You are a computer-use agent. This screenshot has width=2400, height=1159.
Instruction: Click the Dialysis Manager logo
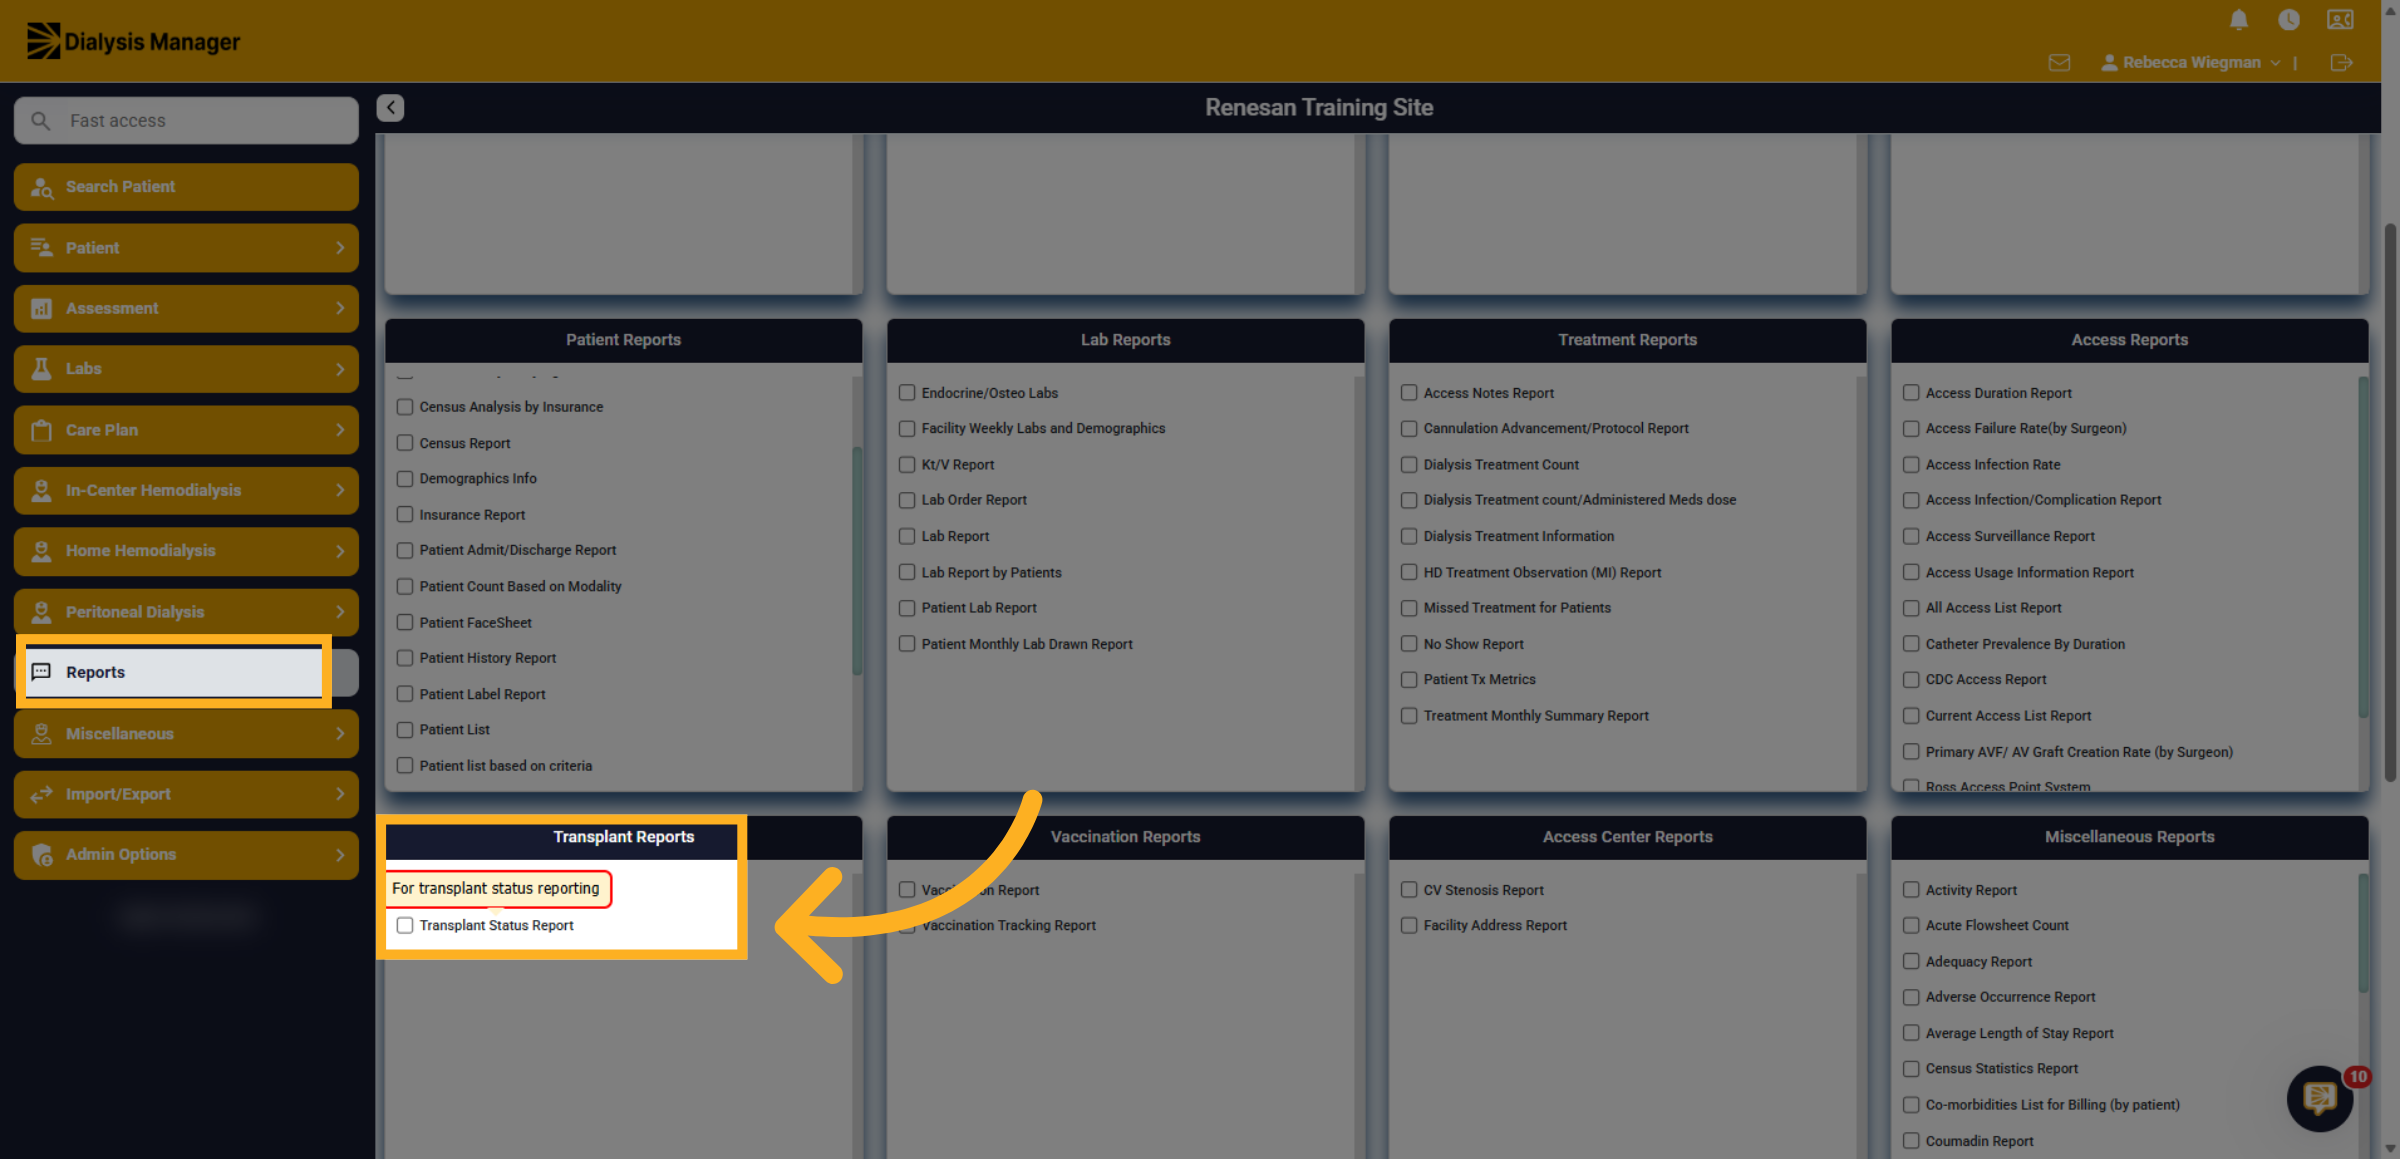click(134, 41)
